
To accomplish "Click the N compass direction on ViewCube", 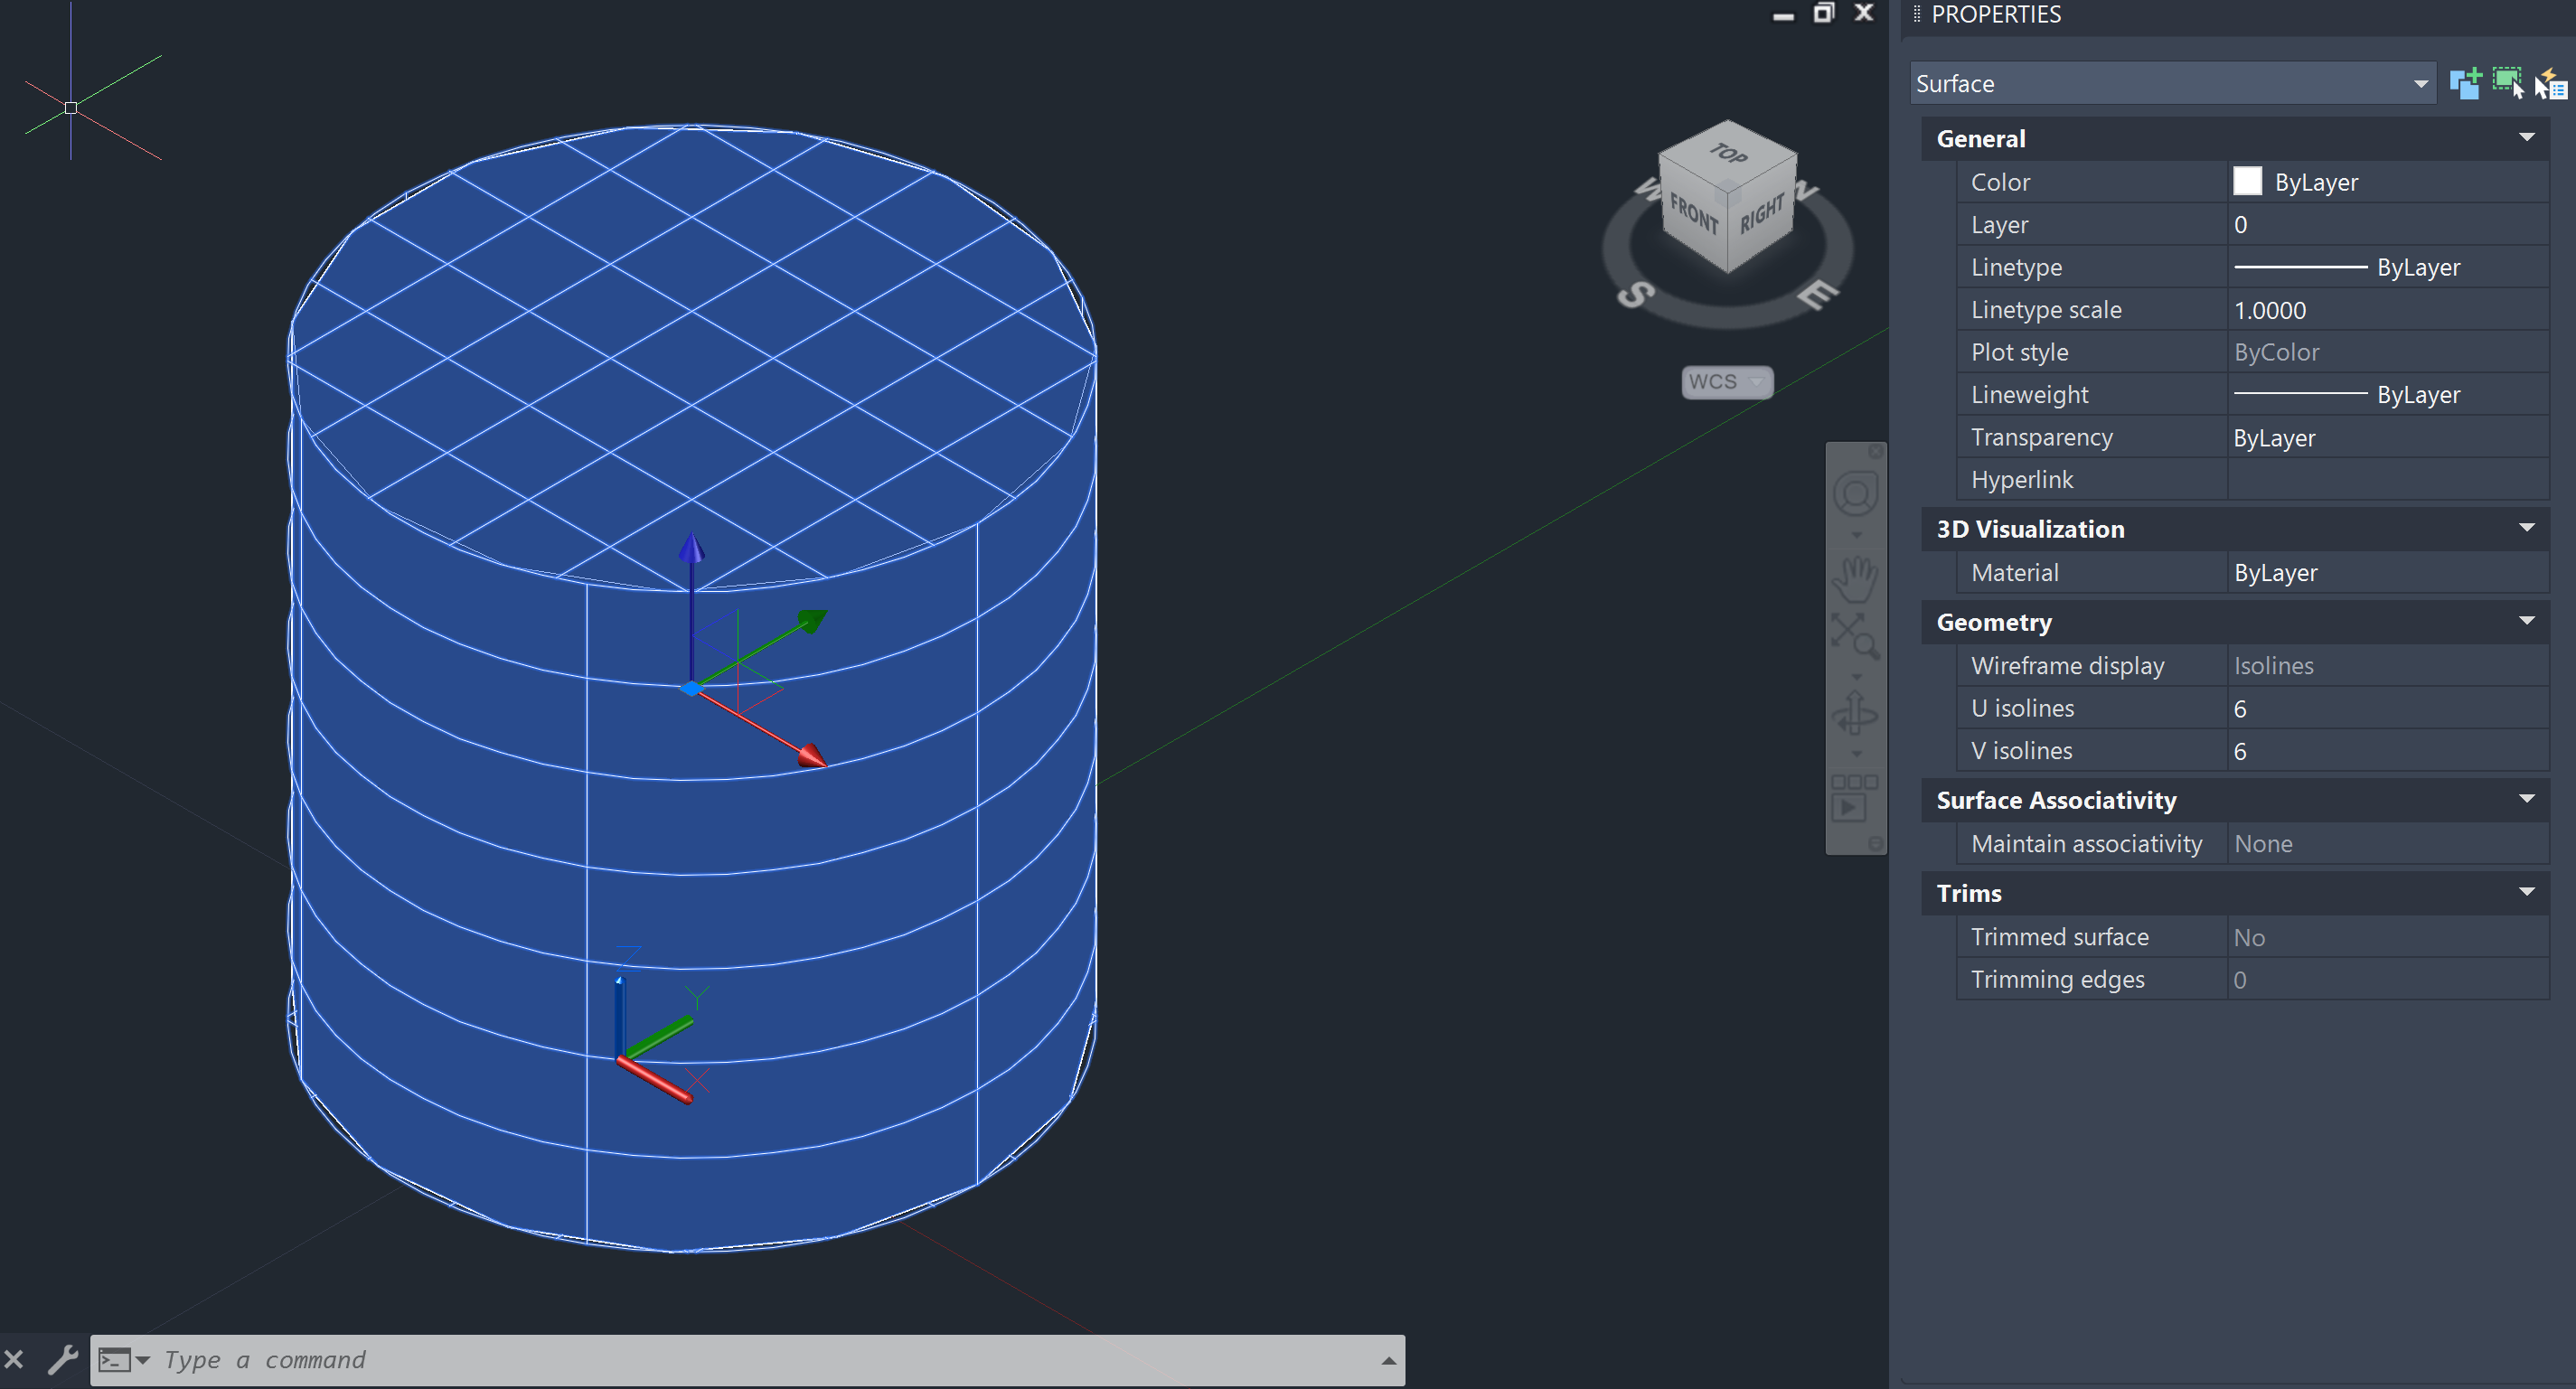I will click(1806, 190).
